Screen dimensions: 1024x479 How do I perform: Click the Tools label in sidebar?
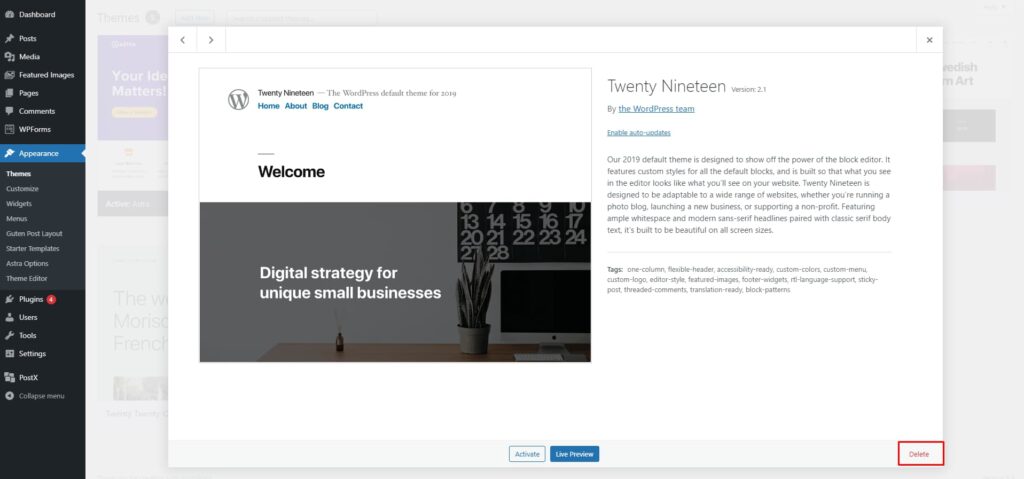coord(27,335)
